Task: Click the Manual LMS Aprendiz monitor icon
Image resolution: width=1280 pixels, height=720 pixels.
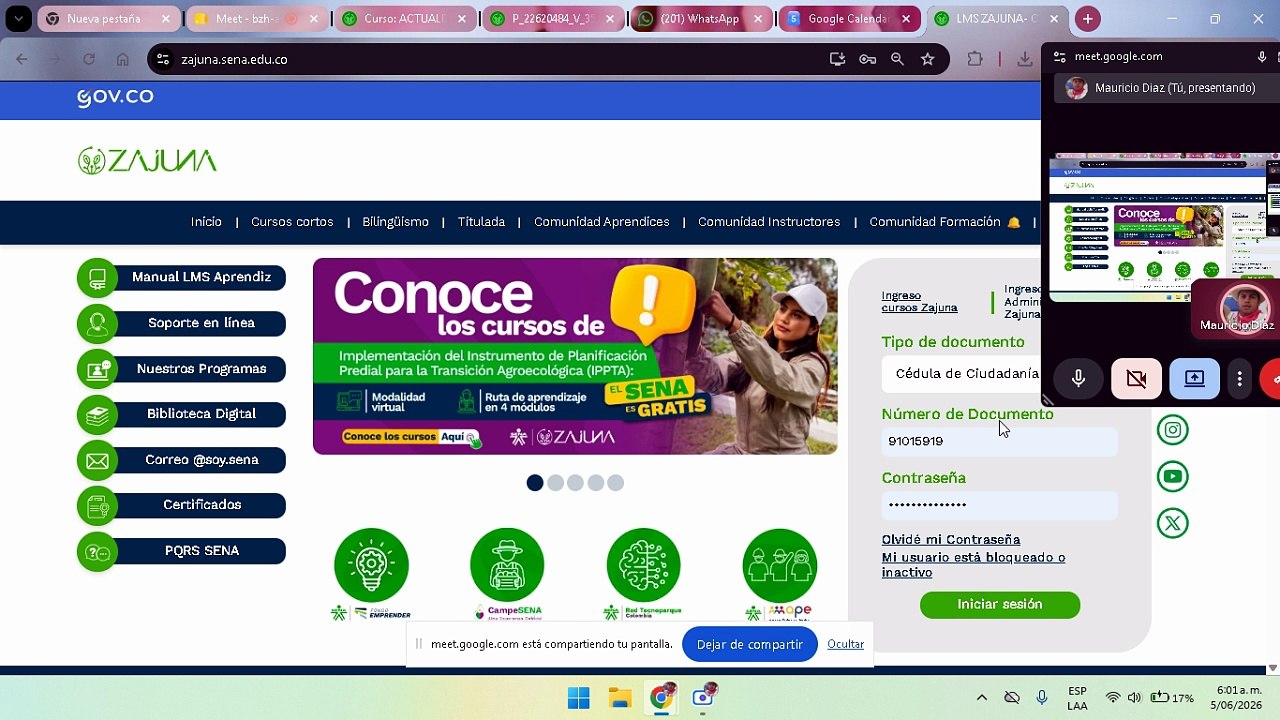Action: tap(97, 278)
